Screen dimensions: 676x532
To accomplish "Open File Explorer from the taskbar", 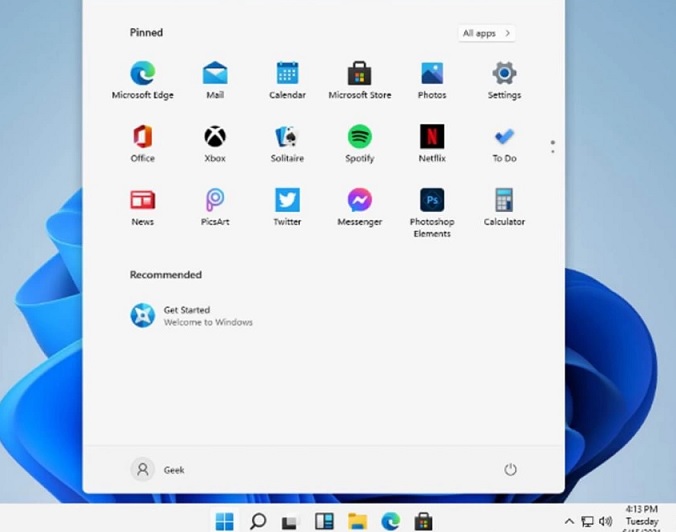I will 357,521.
